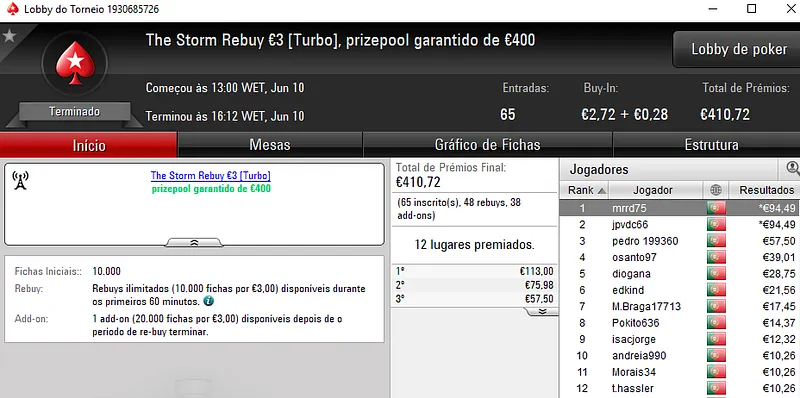The image size is (800, 398).
Task: Sort by the Resultados column header
Action: (764, 190)
